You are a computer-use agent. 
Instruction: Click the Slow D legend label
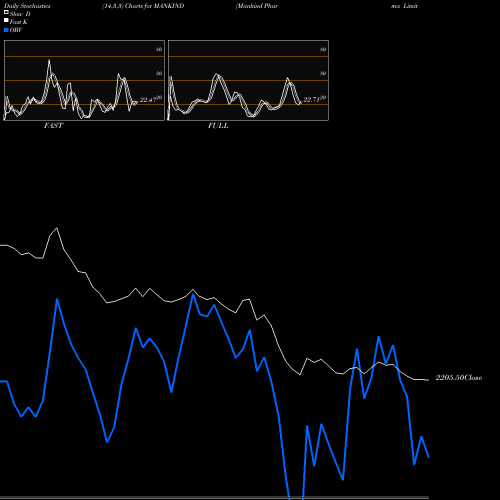tap(20, 14)
